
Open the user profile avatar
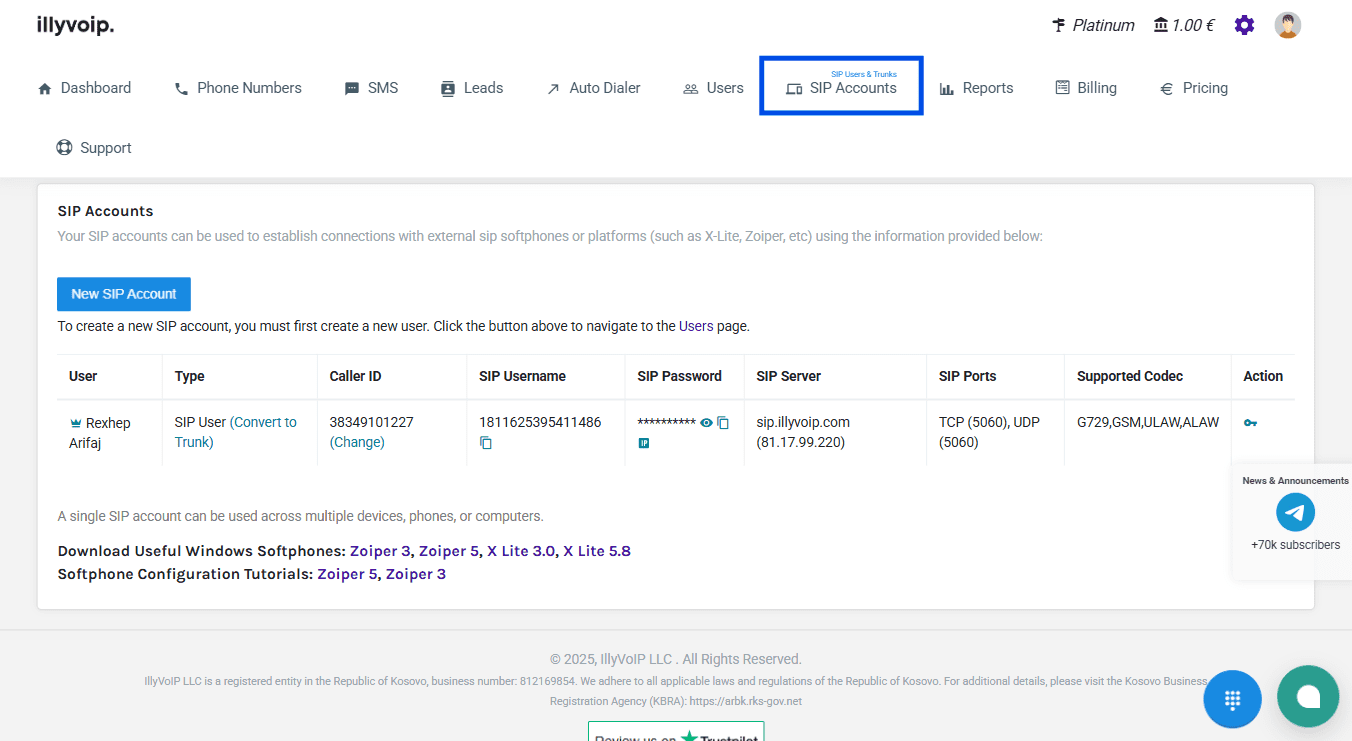point(1287,25)
